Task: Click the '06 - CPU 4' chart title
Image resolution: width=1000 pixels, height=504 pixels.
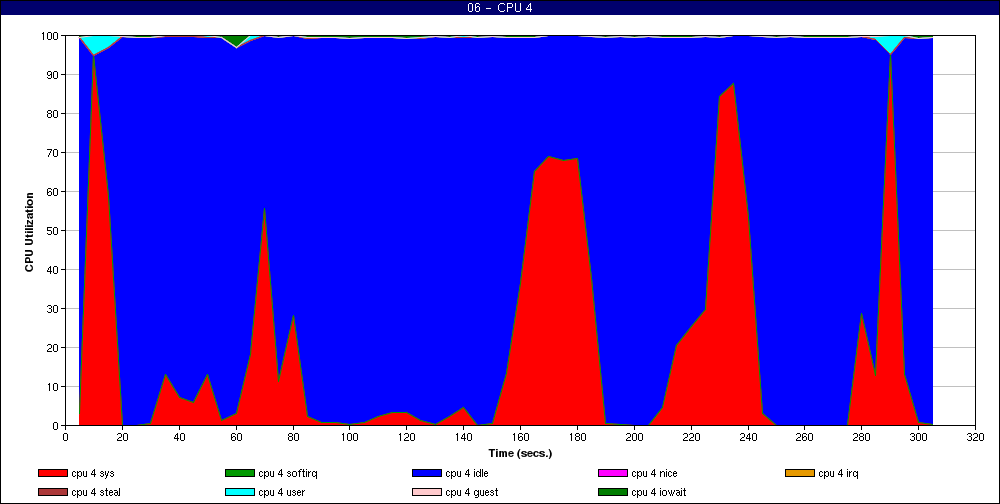Action: coord(500,8)
